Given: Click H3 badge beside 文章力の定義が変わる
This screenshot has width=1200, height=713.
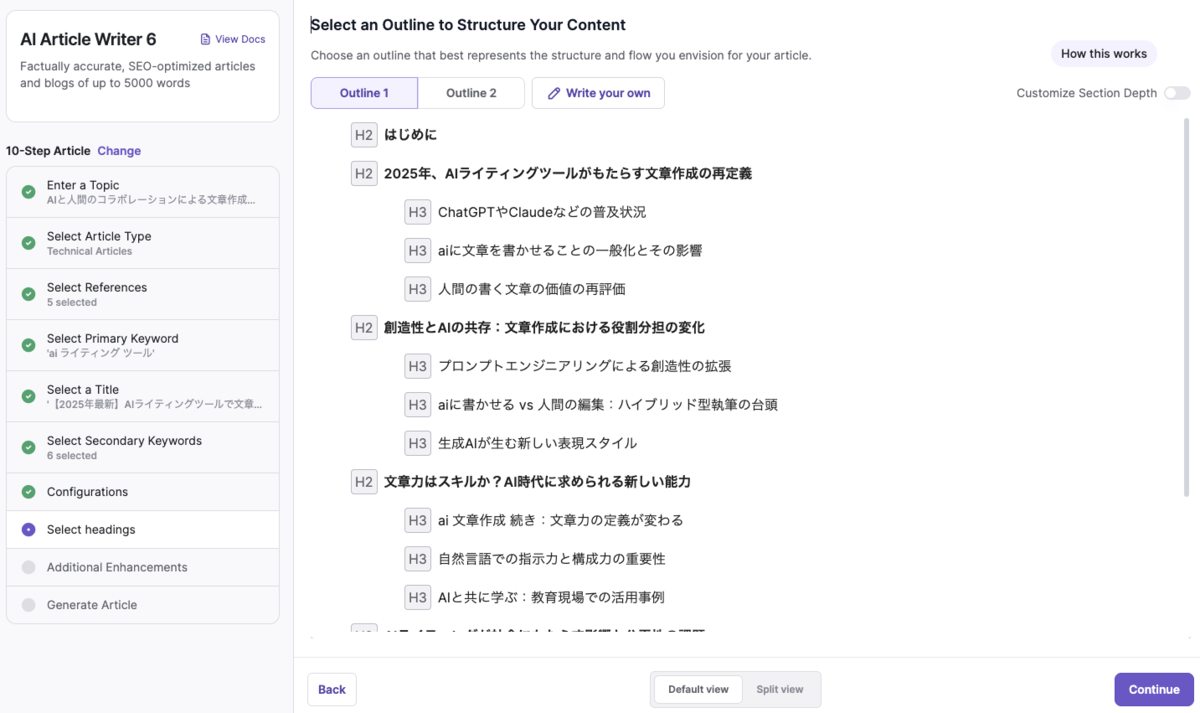Looking at the screenshot, I should [418, 520].
